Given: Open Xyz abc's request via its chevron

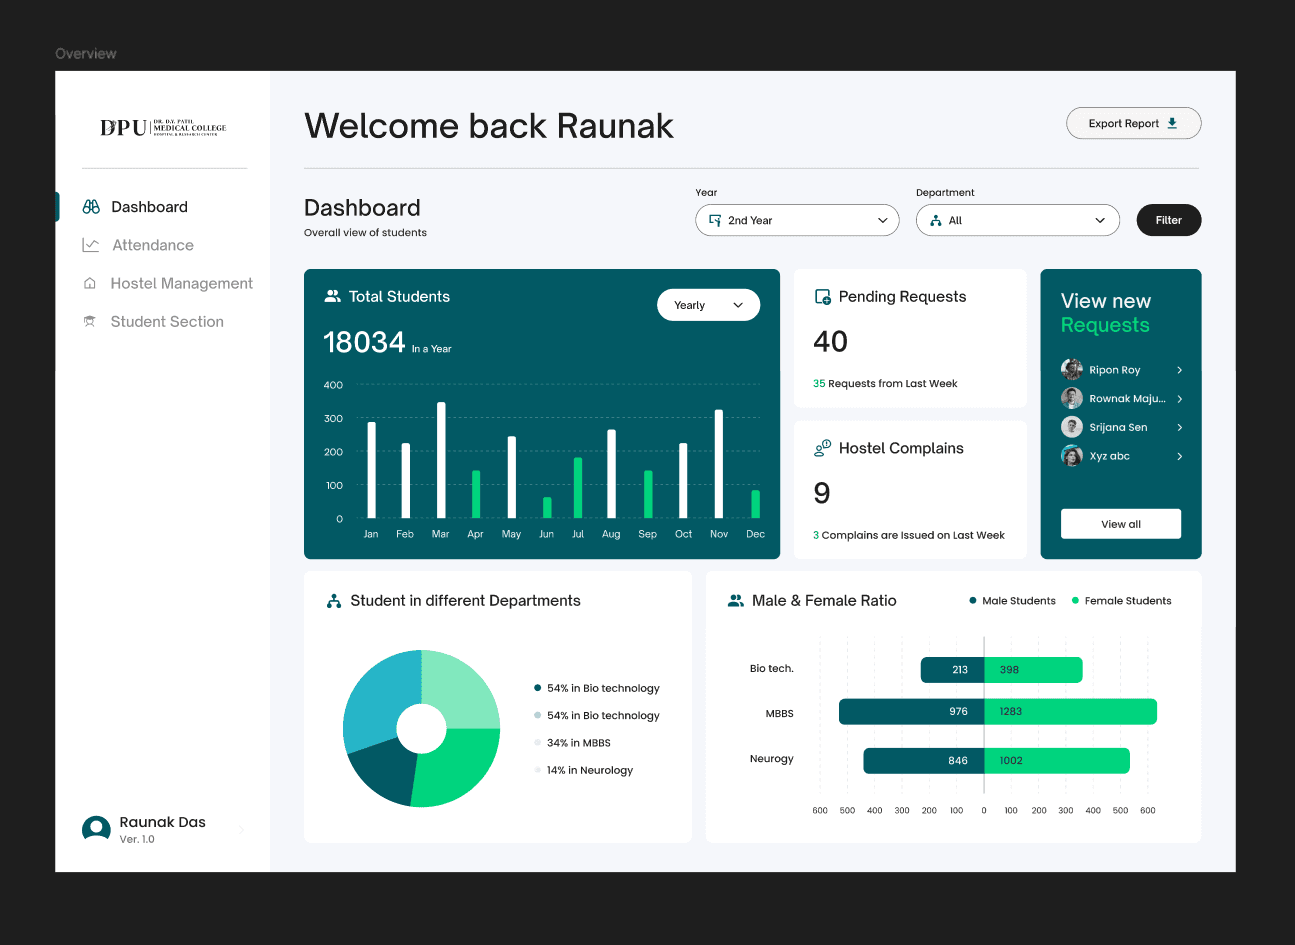Looking at the screenshot, I should (x=1180, y=457).
